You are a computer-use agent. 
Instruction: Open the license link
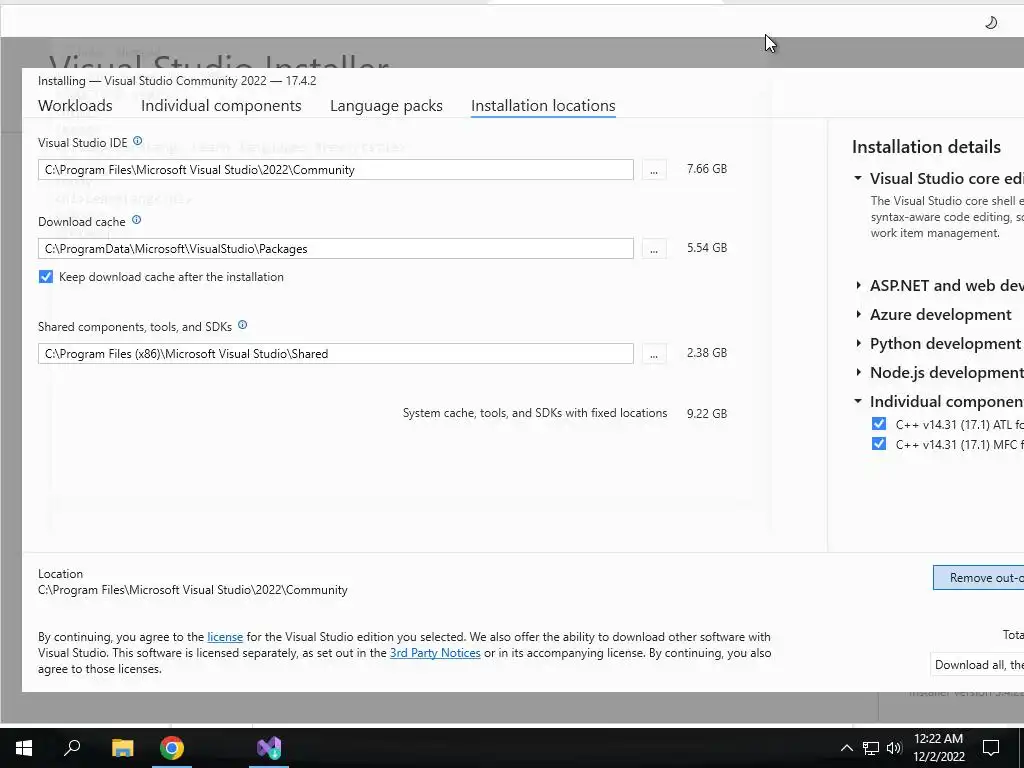225,637
